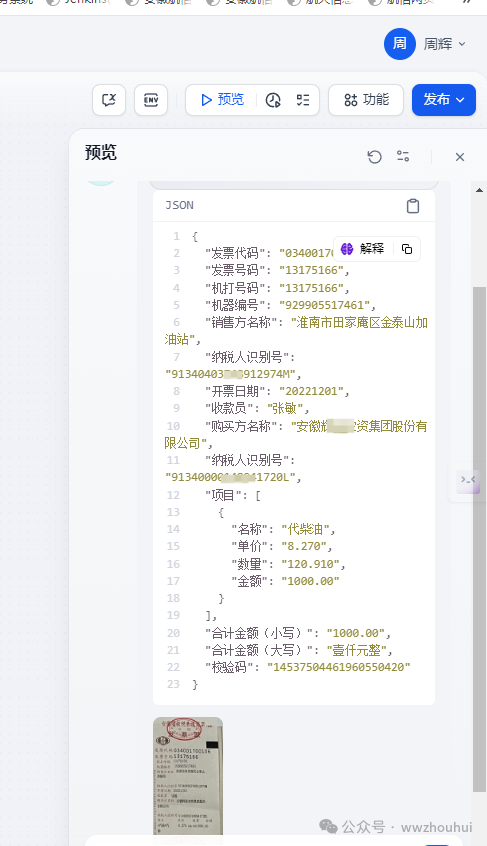The height and width of the screenshot is (846, 487).
Task: Click the date value "20221201"
Action: (312, 391)
